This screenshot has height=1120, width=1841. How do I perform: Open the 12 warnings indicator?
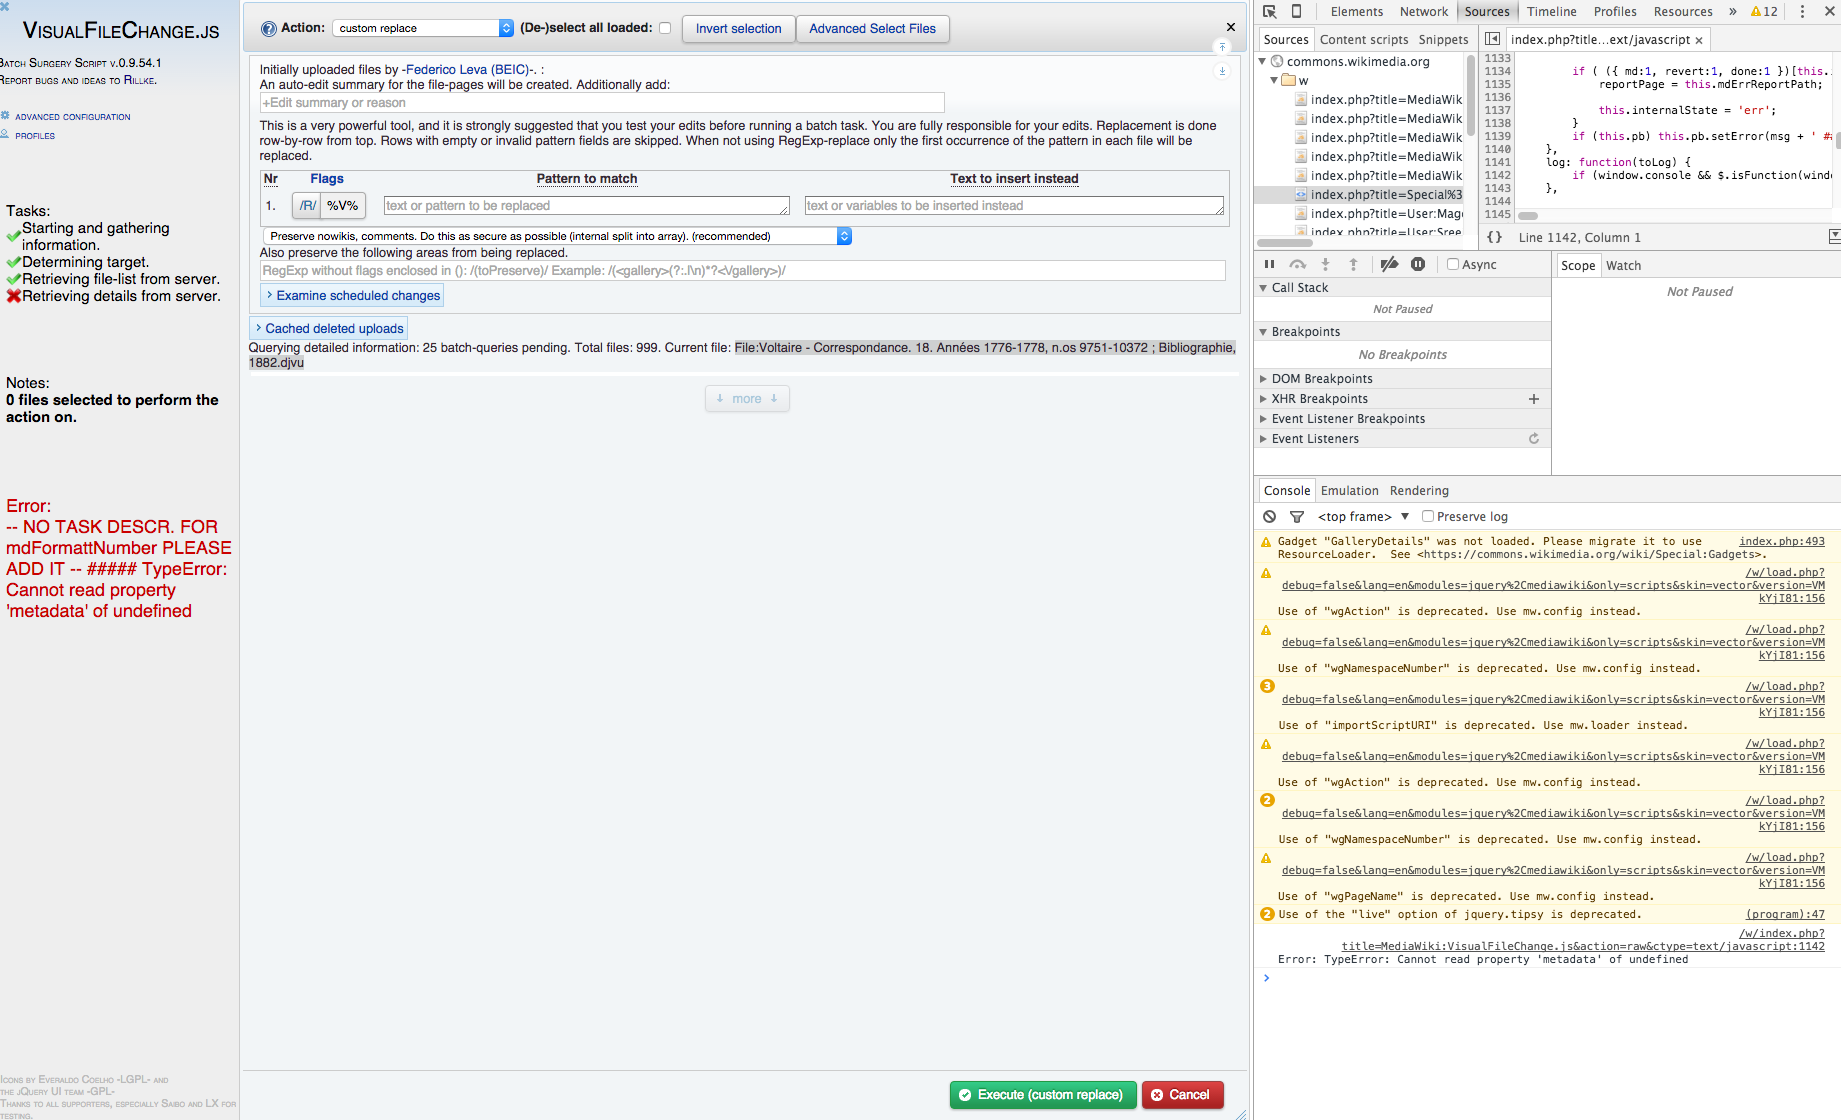1764,11
